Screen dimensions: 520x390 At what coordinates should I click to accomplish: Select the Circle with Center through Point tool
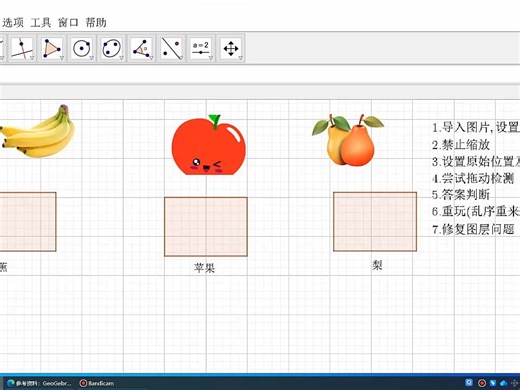[81, 48]
